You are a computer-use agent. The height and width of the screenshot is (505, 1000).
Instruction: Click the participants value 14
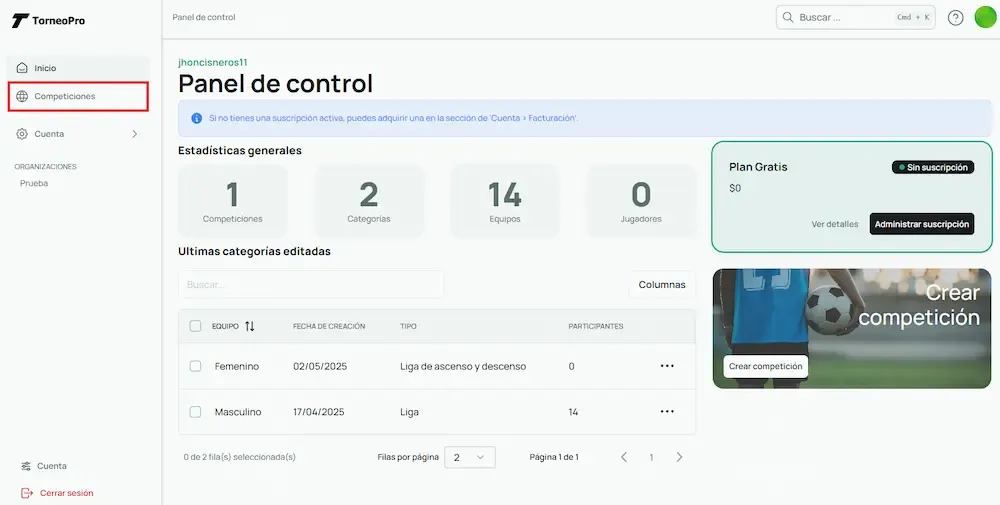[x=573, y=412]
